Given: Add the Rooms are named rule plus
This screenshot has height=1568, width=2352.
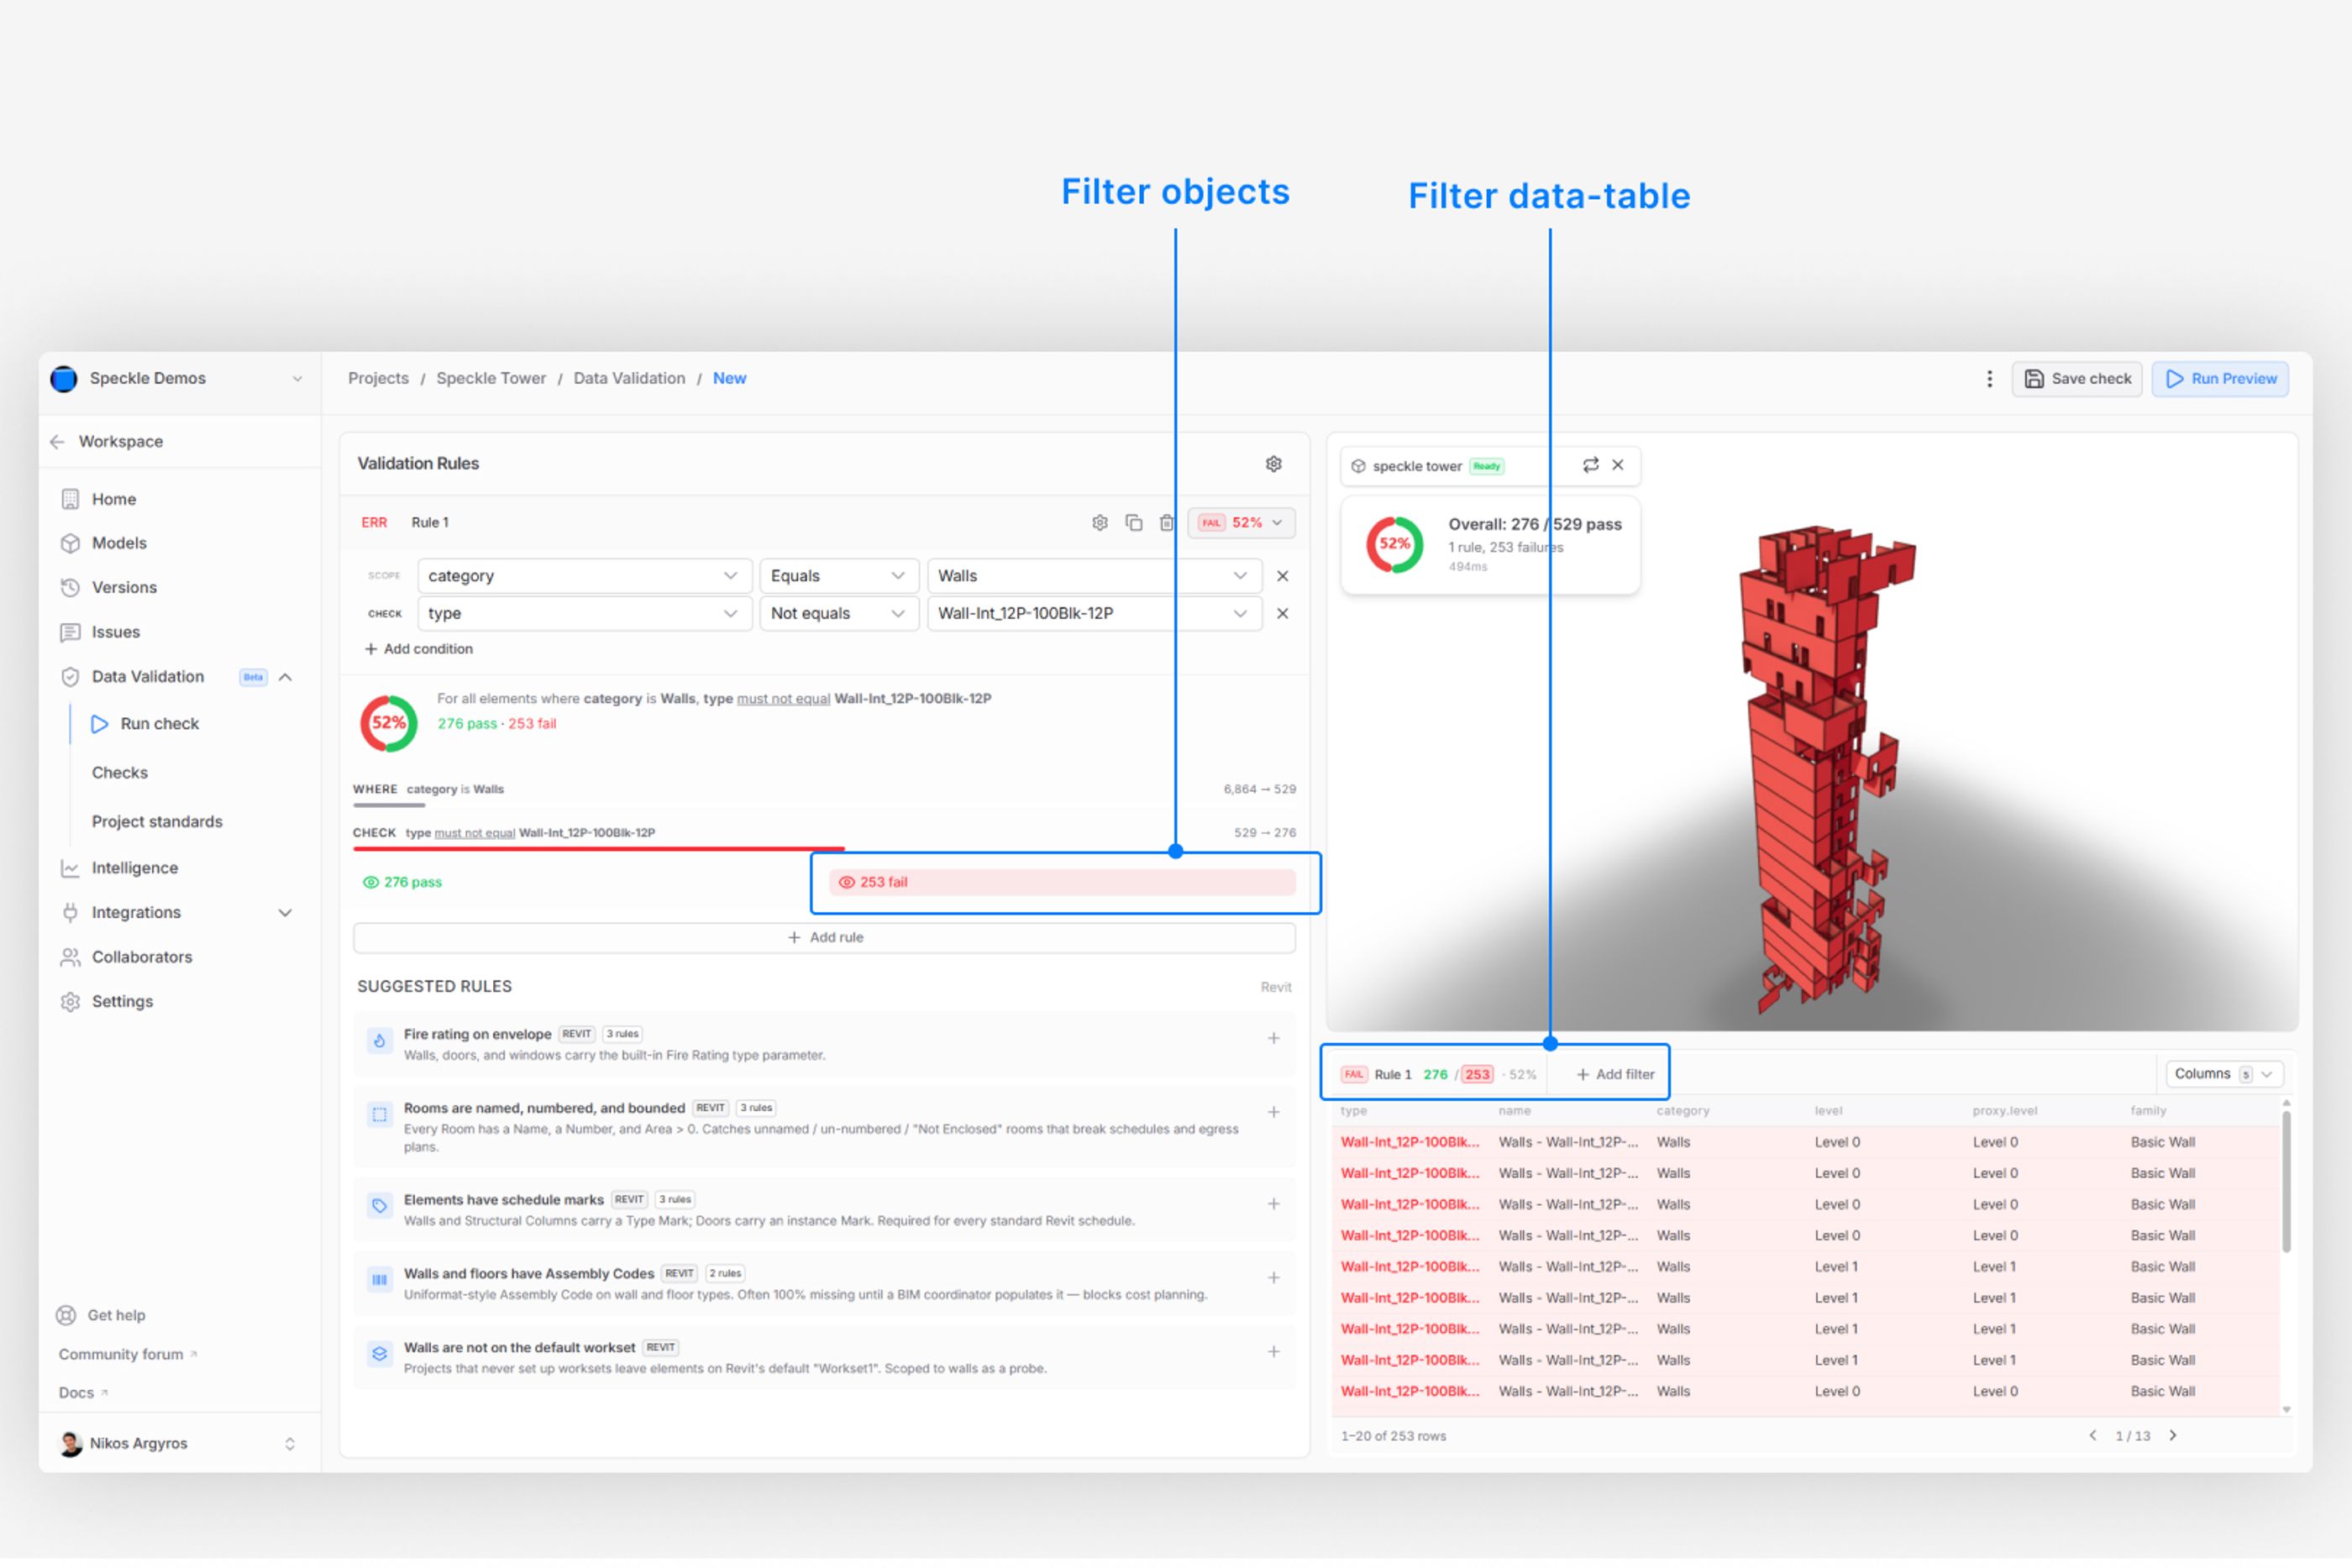Looking at the screenshot, I should click(1273, 1113).
